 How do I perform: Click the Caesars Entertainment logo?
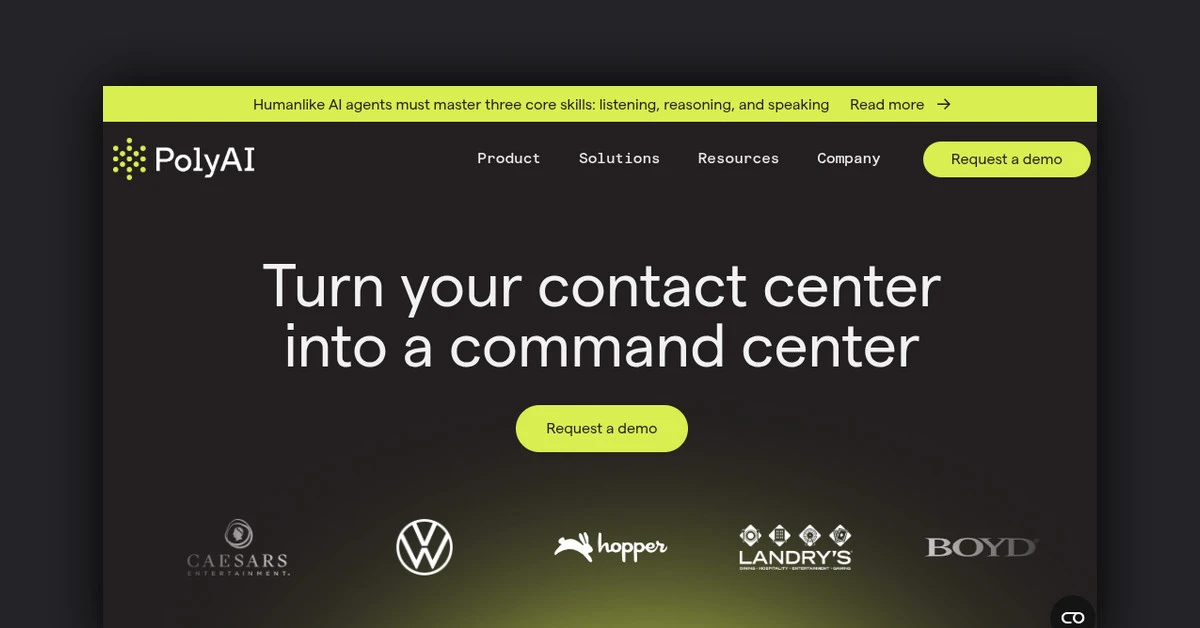click(x=238, y=548)
